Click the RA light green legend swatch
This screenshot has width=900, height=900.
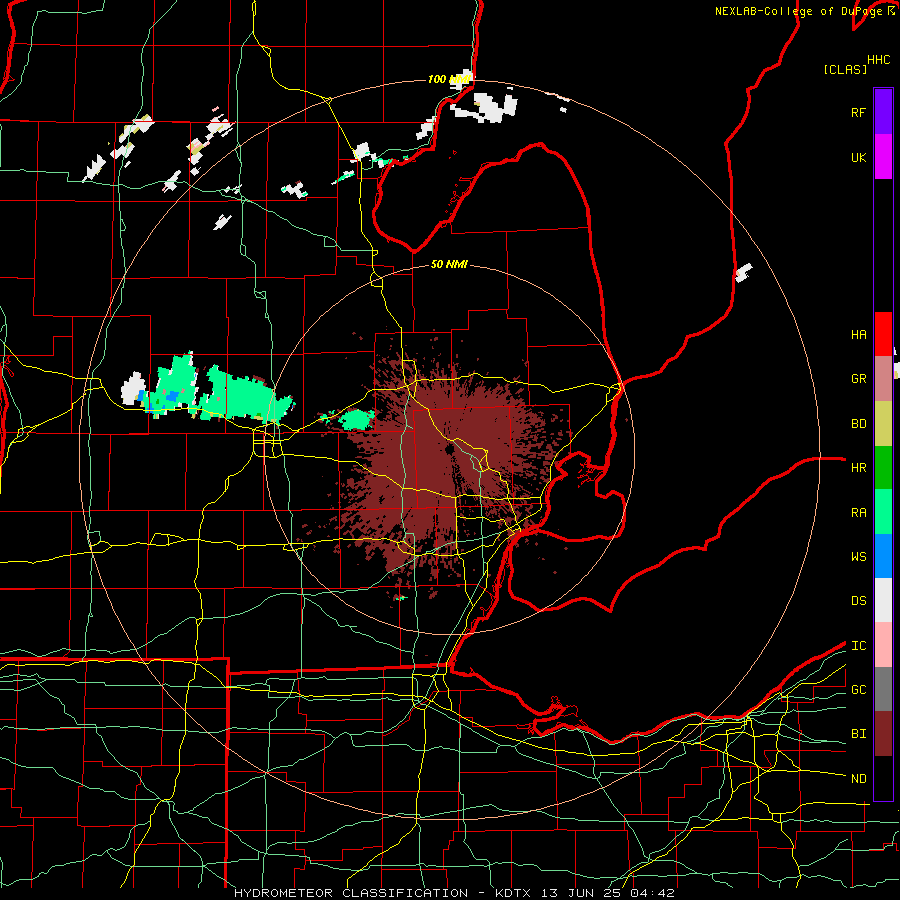(883, 512)
